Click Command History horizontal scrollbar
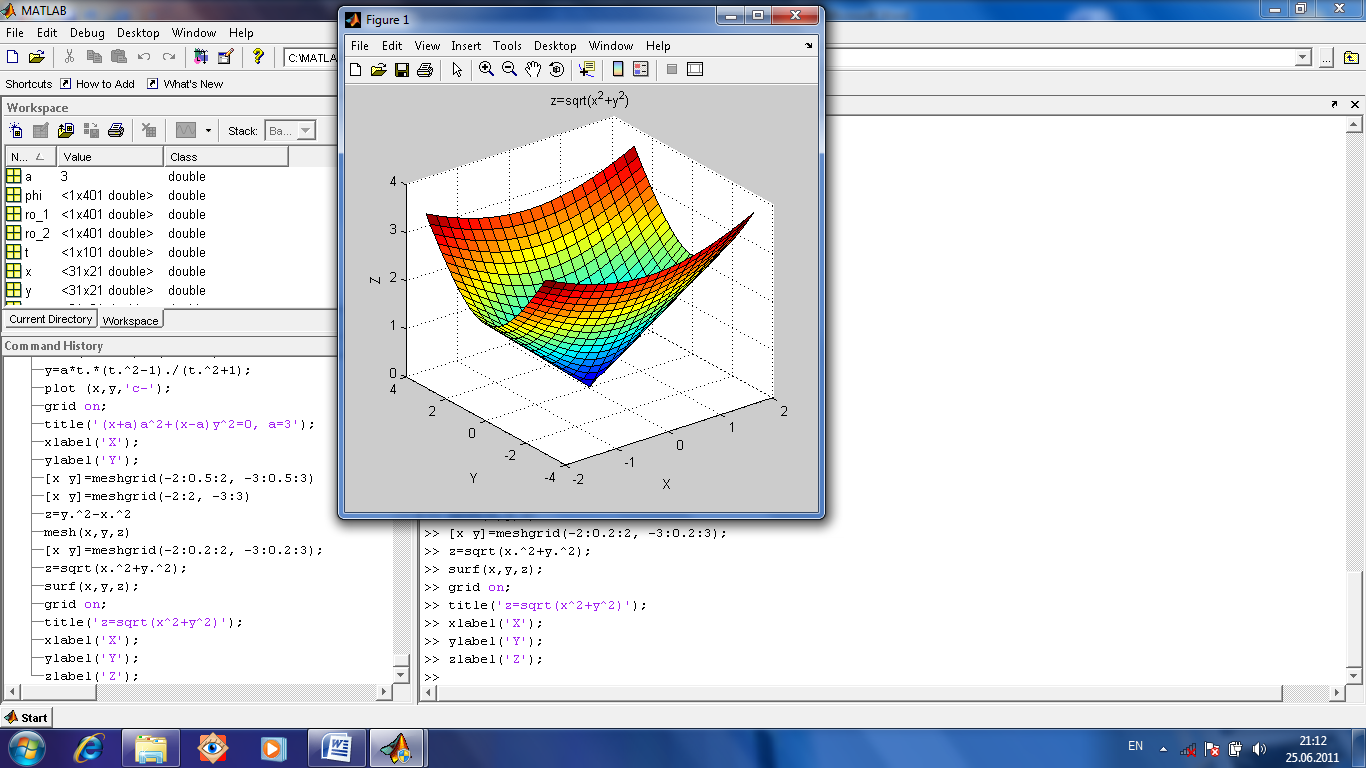 [x=198, y=692]
